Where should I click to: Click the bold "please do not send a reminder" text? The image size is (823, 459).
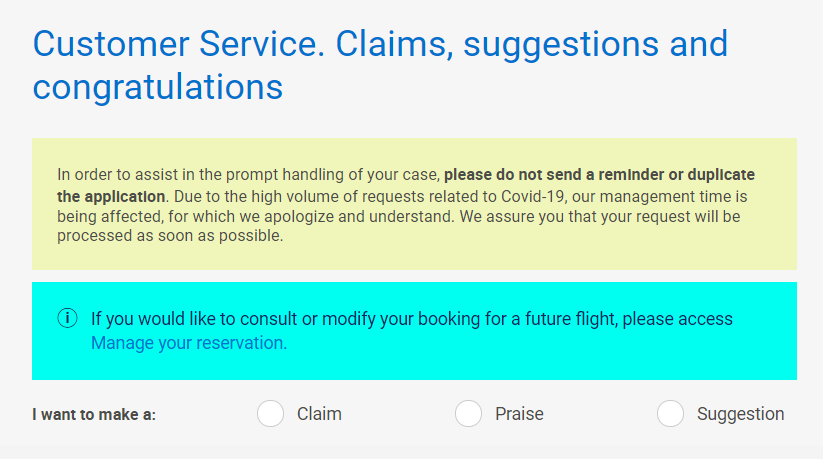click(x=554, y=174)
